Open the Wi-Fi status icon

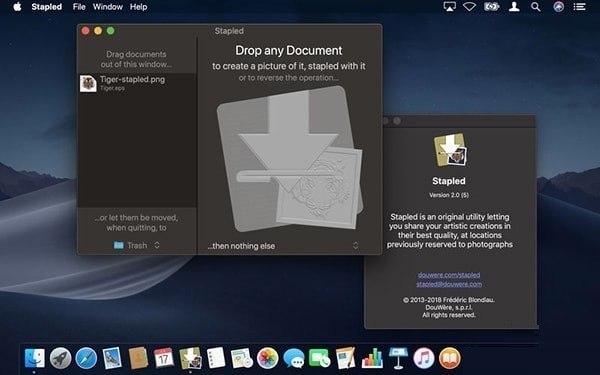tap(470, 7)
